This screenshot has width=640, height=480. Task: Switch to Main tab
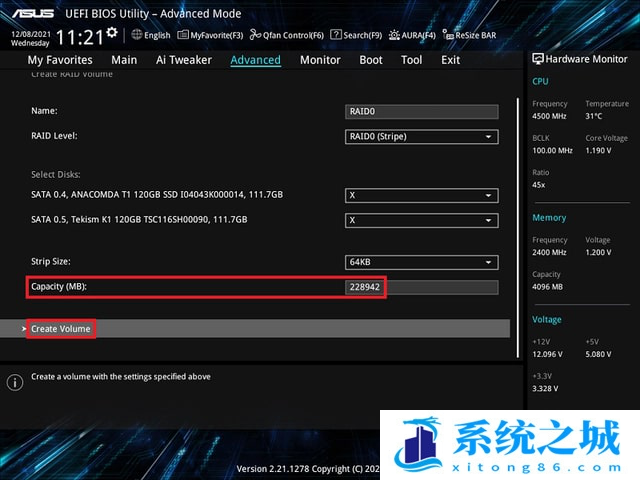pos(124,60)
